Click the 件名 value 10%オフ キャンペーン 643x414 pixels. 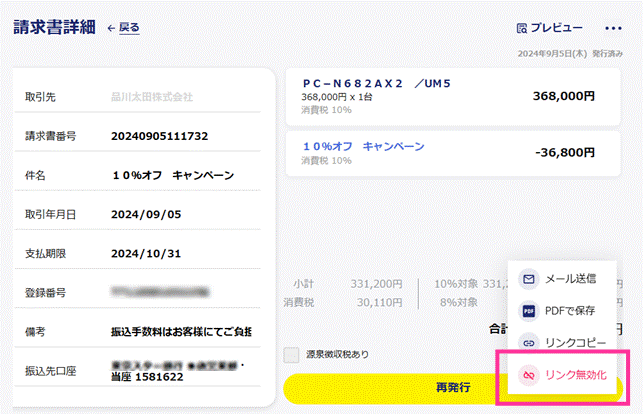point(173,175)
